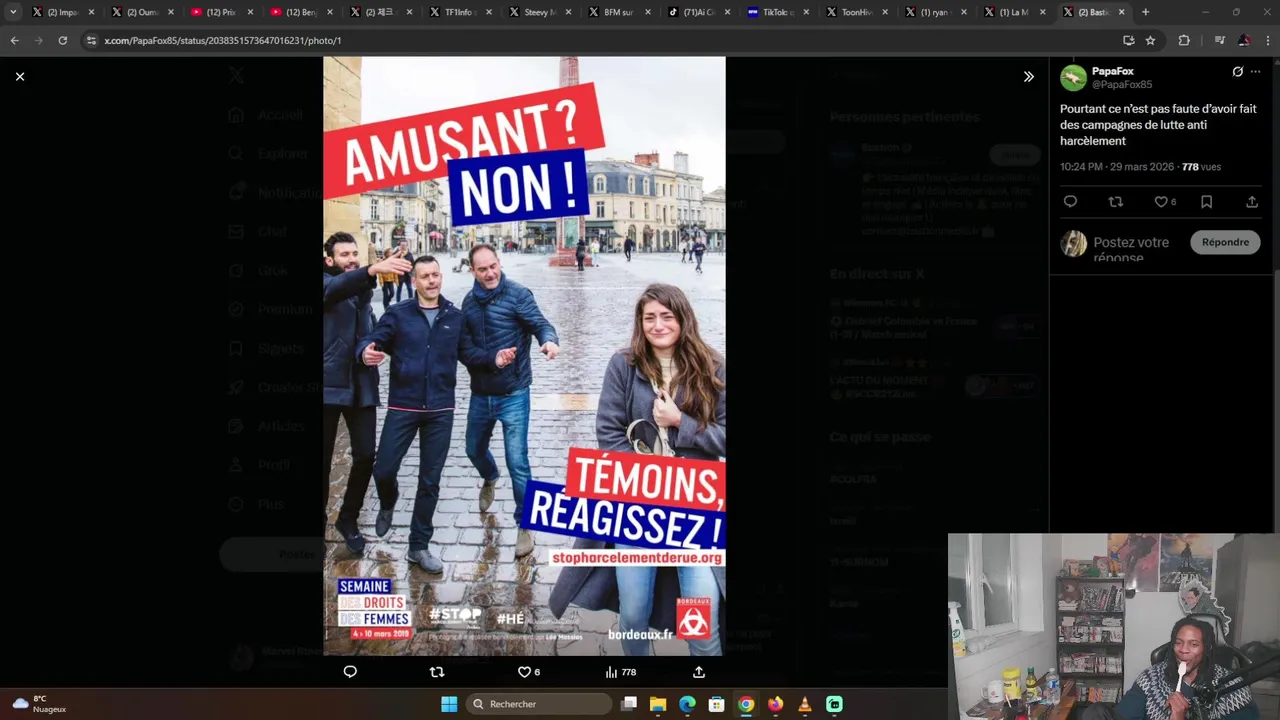
Task: Repost icon under the photo
Action: [437, 672]
